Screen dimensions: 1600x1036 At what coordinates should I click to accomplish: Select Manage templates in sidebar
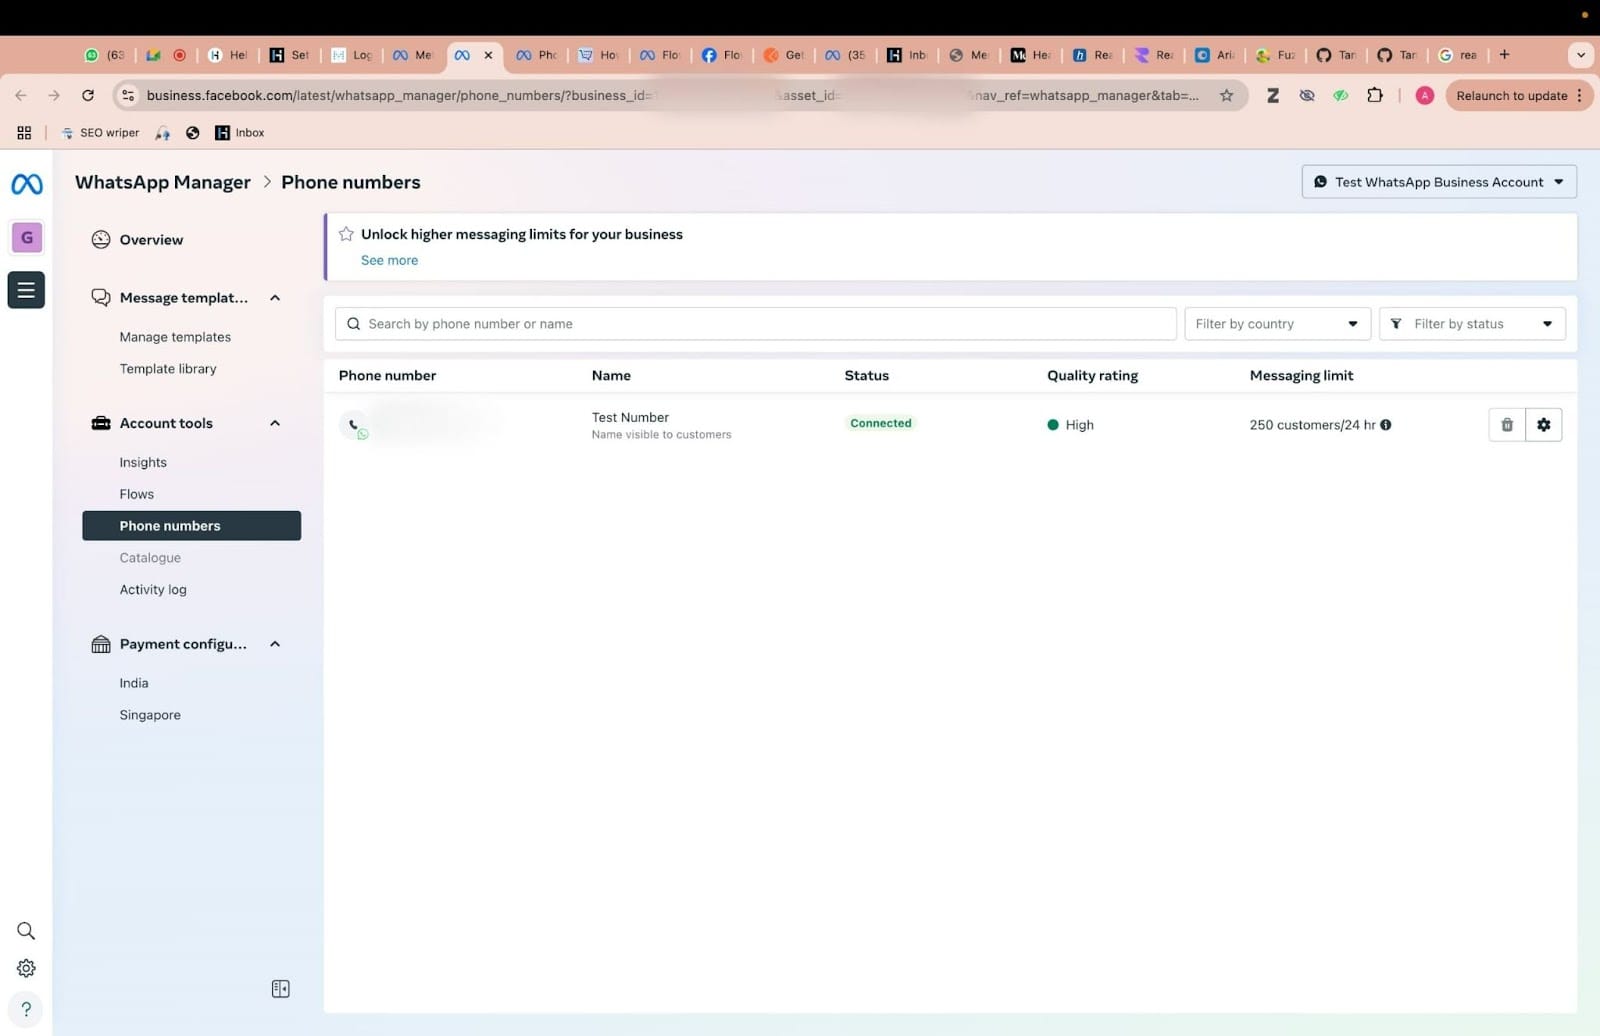pyautogui.click(x=175, y=337)
